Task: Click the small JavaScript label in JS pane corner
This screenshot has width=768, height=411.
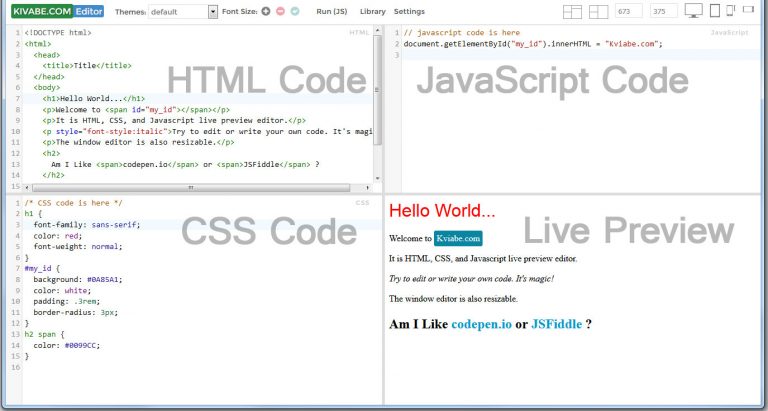Action: (729, 33)
